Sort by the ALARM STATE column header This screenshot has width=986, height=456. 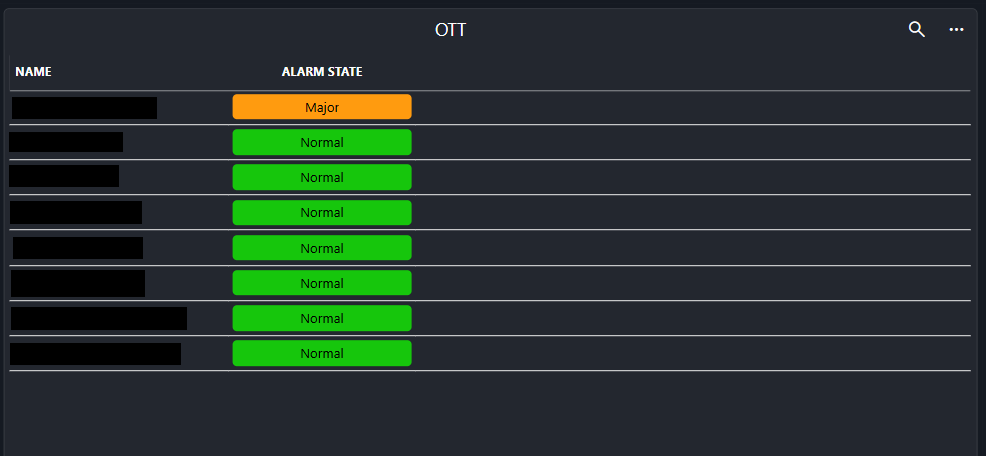tap(321, 72)
